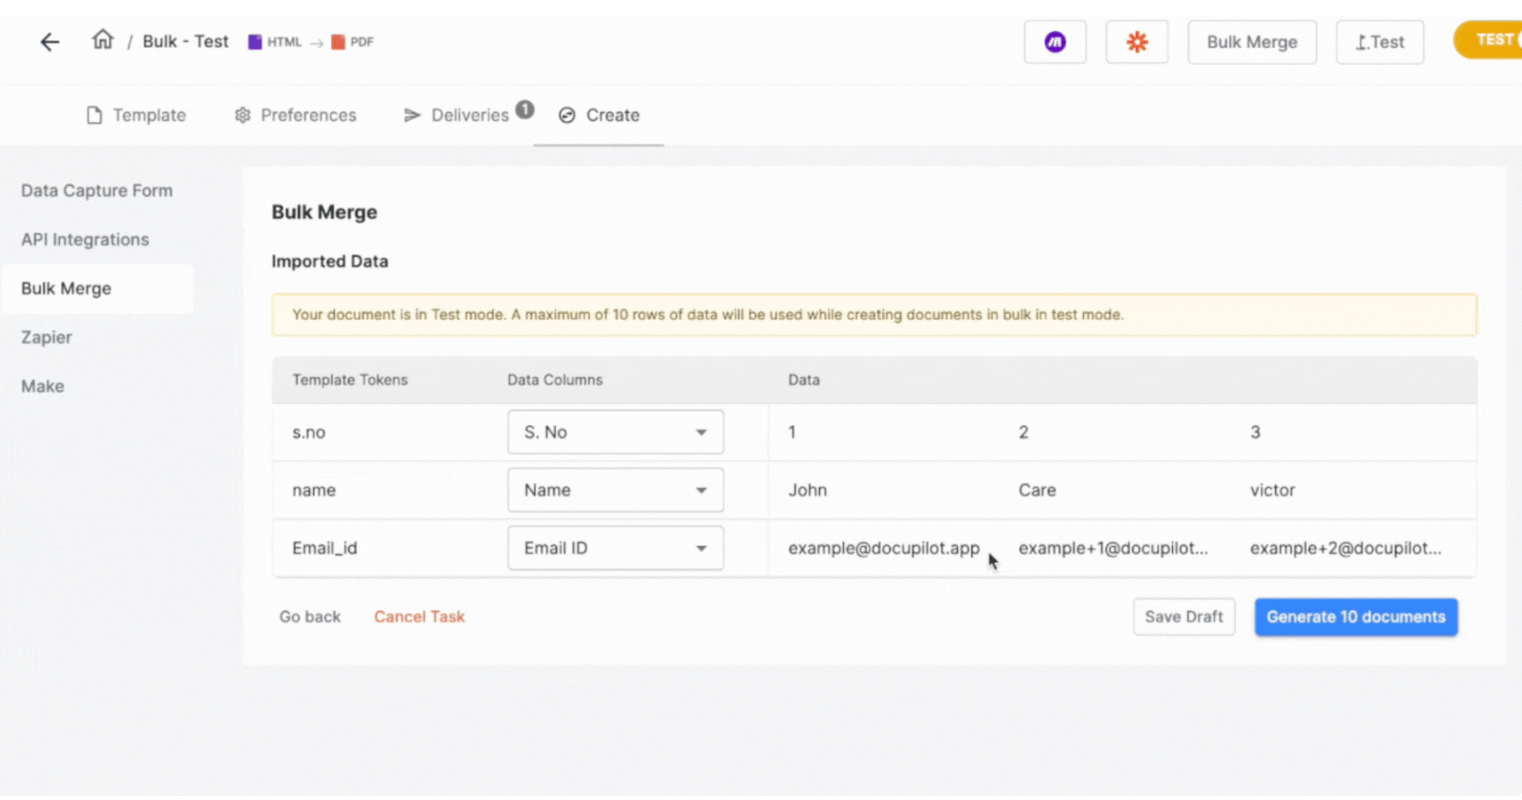Click the data value 1 in s.no row
1522x800 pixels.
(x=792, y=432)
